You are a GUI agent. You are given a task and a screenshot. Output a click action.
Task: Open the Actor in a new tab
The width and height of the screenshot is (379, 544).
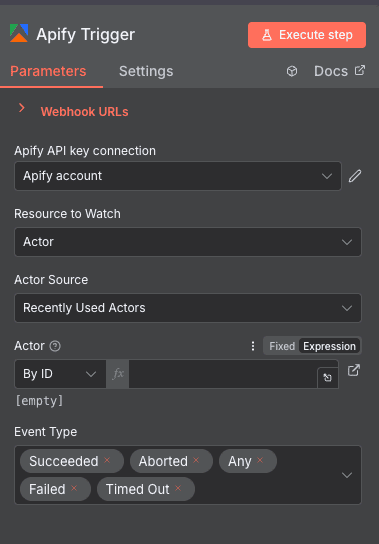[354, 370]
